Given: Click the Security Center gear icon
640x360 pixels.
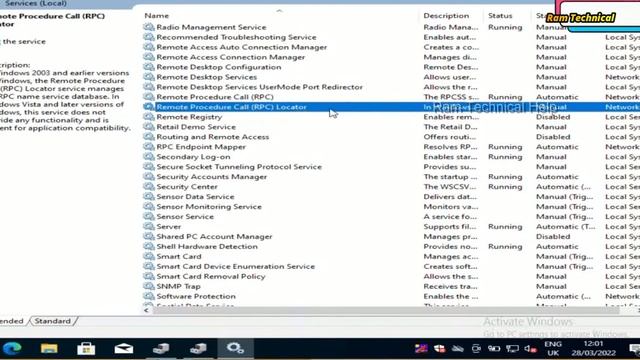Looking at the screenshot, I should pos(149,187).
